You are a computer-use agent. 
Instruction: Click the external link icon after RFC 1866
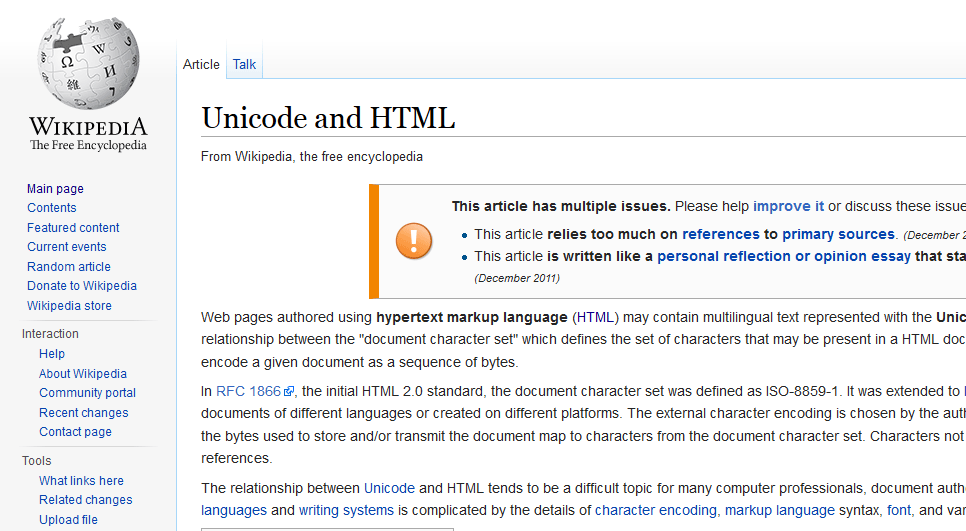click(x=288, y=392)
